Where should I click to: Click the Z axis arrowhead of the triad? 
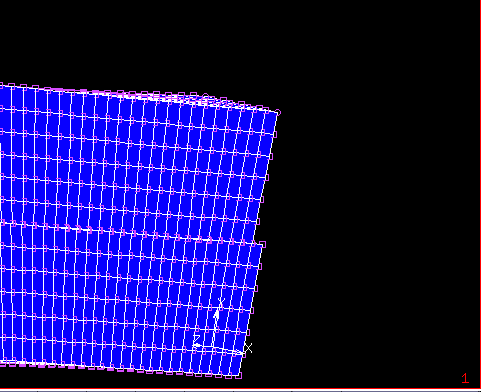pyautogui.click(x=198, y=345)
